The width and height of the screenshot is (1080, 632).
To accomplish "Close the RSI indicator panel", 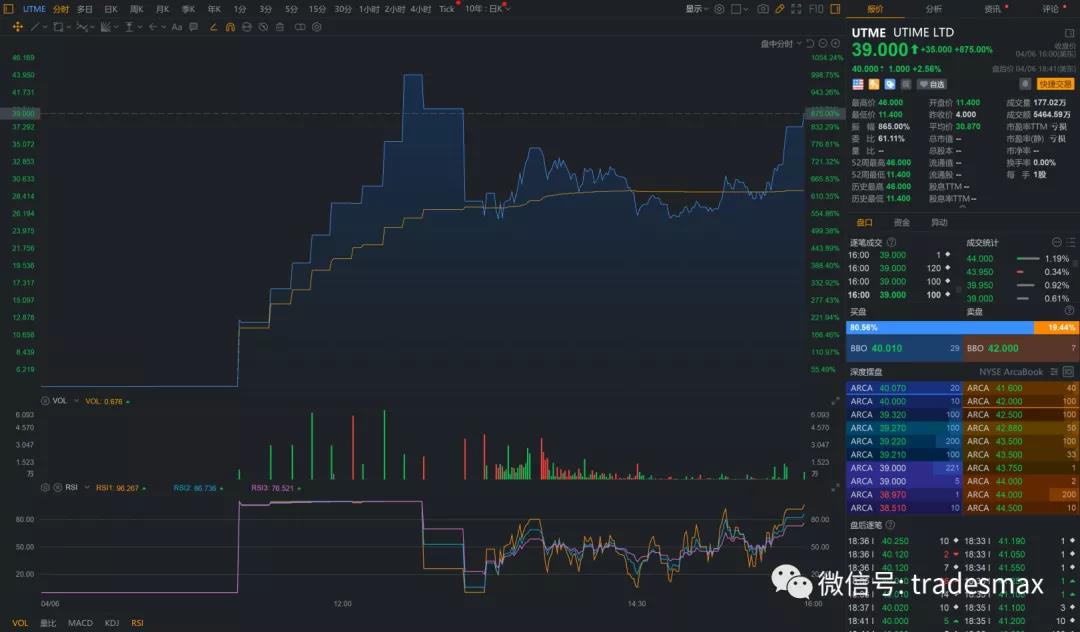I will (58, 487).
